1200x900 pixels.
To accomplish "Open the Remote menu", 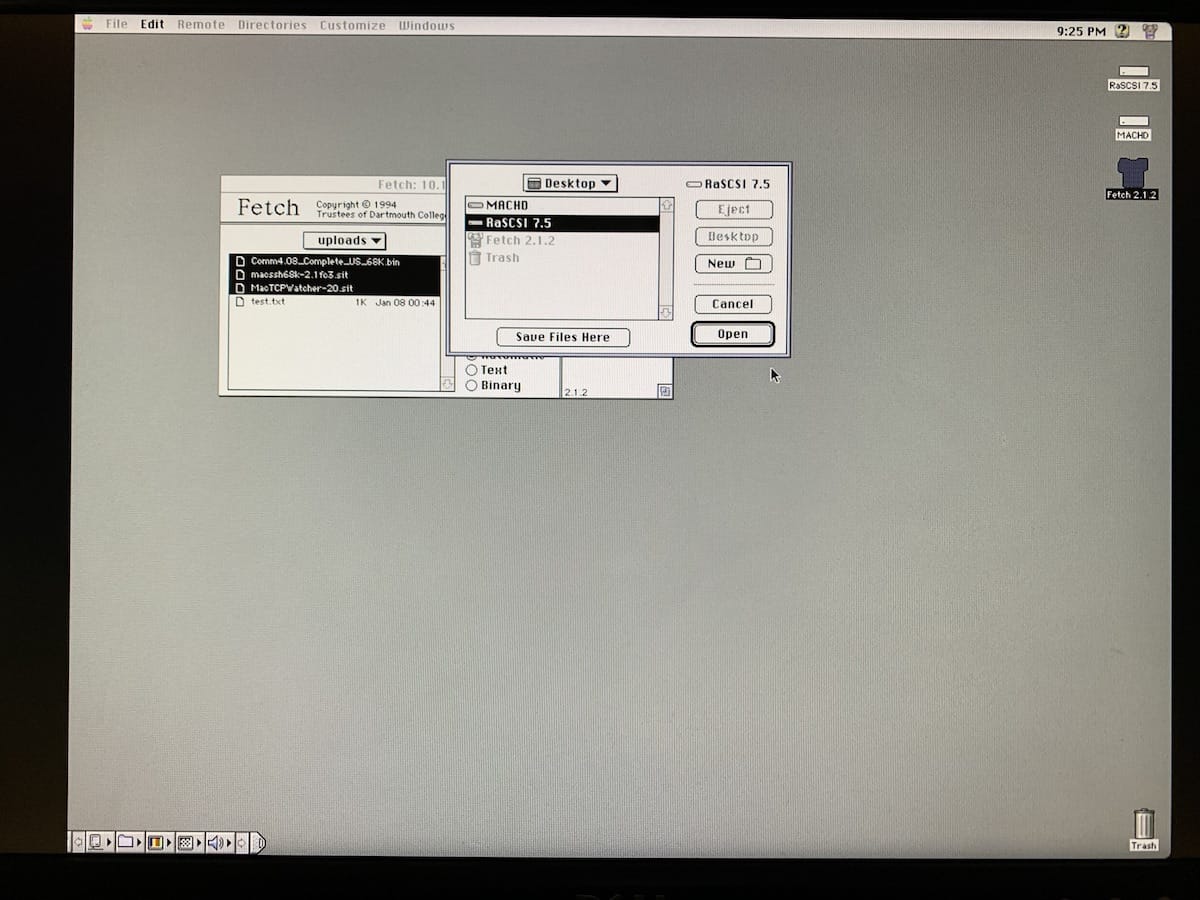I will tap(201, 25).
